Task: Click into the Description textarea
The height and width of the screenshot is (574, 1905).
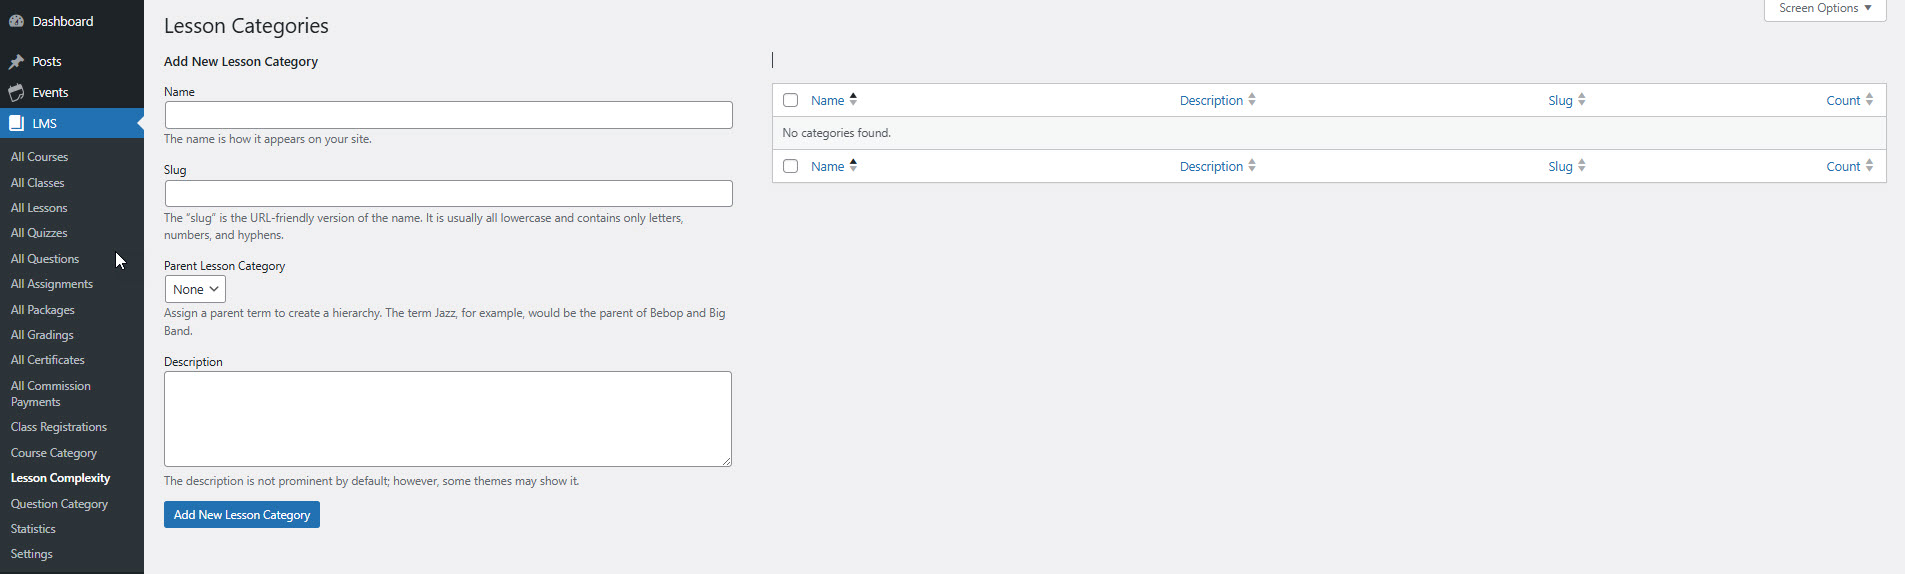Action: [448, 419]
